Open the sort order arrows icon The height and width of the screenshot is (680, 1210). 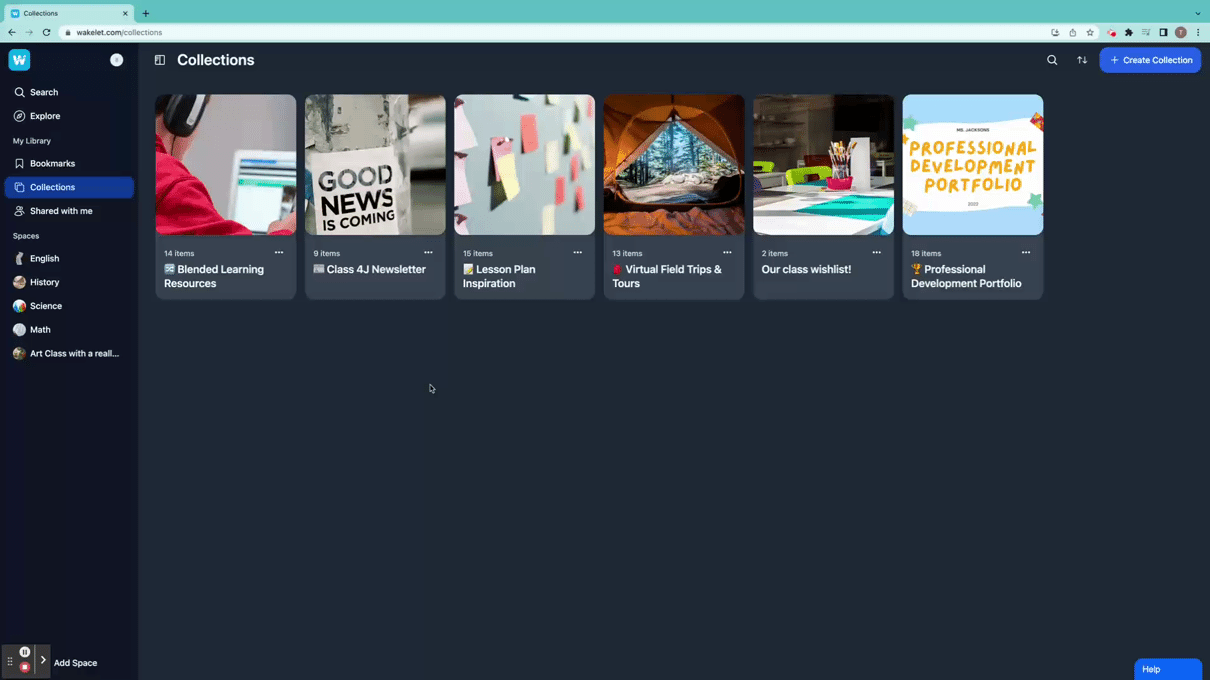(x=1082, y=60)
